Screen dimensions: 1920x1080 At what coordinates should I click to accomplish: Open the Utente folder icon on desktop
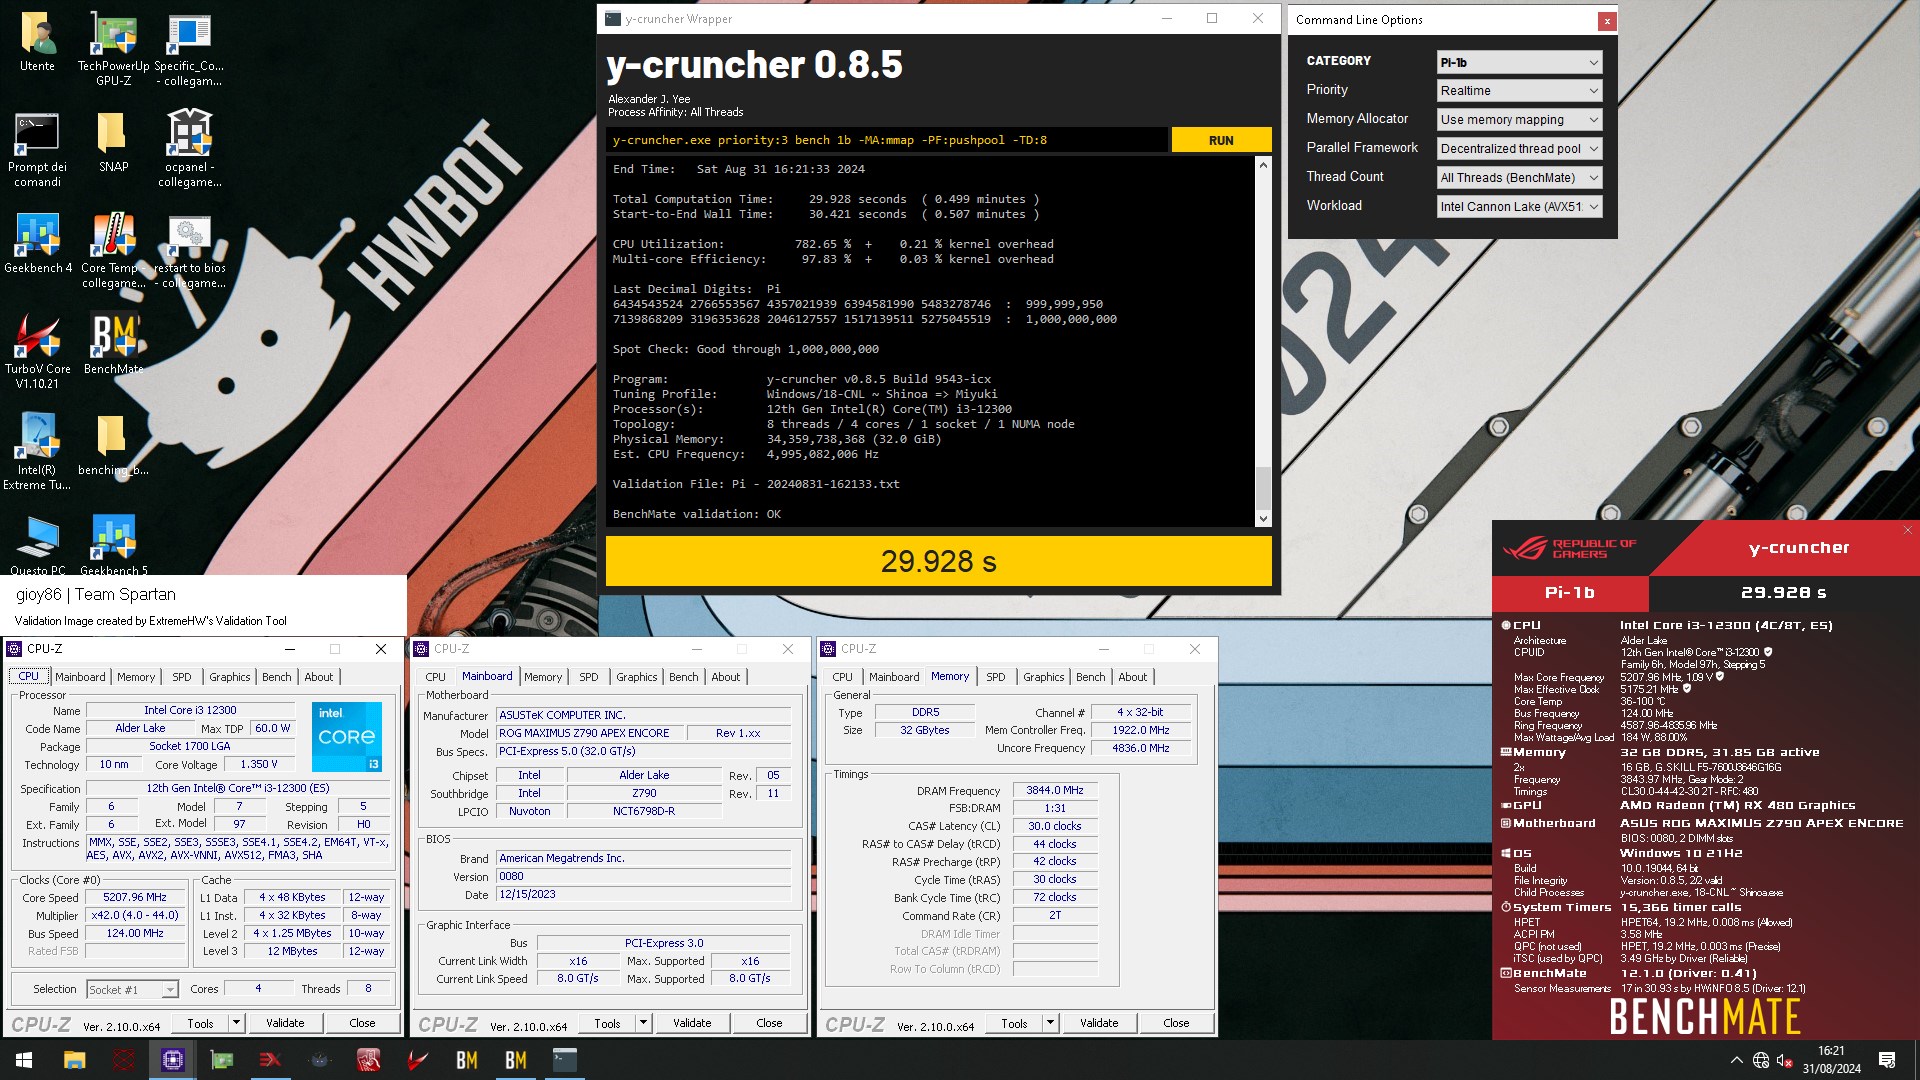click(x=37, y=43)
